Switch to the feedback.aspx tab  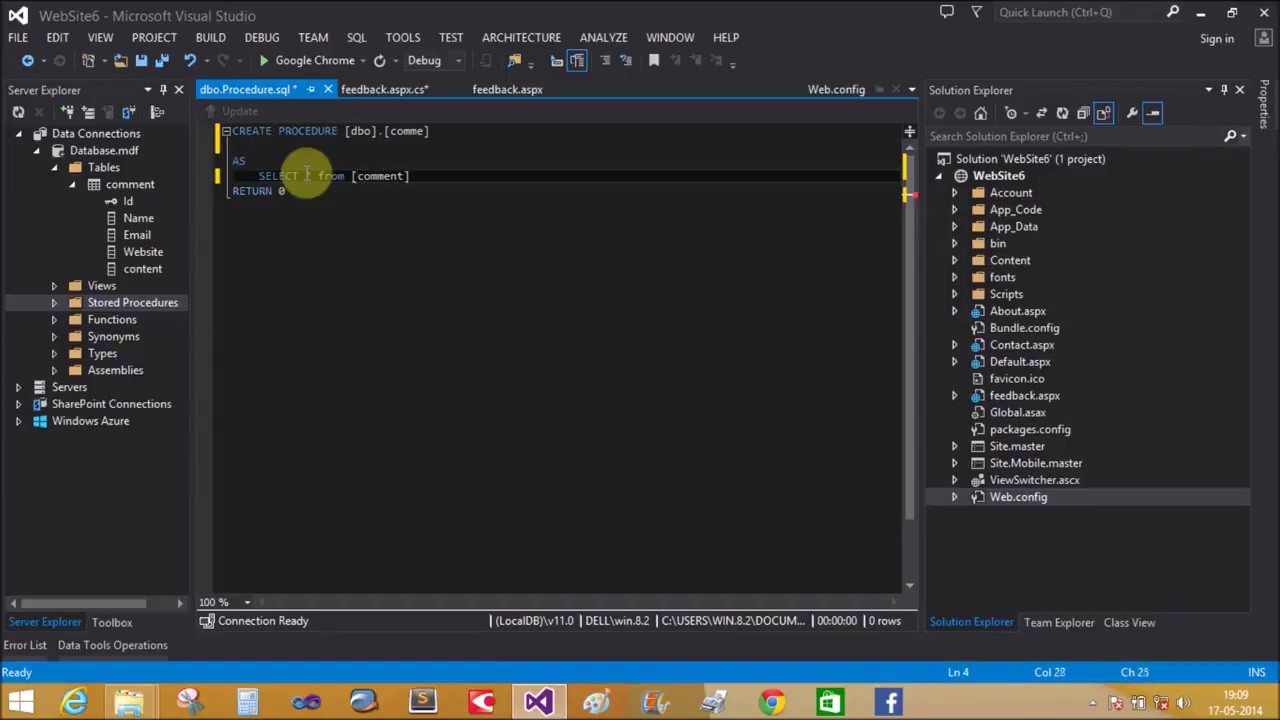(507, 90)
